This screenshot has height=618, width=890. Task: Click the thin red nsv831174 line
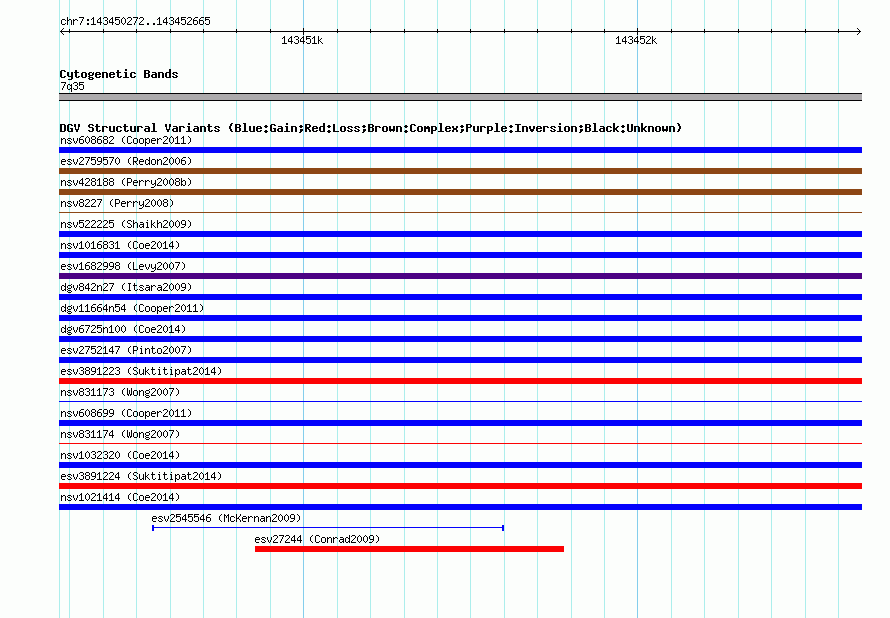coord(460,443)
